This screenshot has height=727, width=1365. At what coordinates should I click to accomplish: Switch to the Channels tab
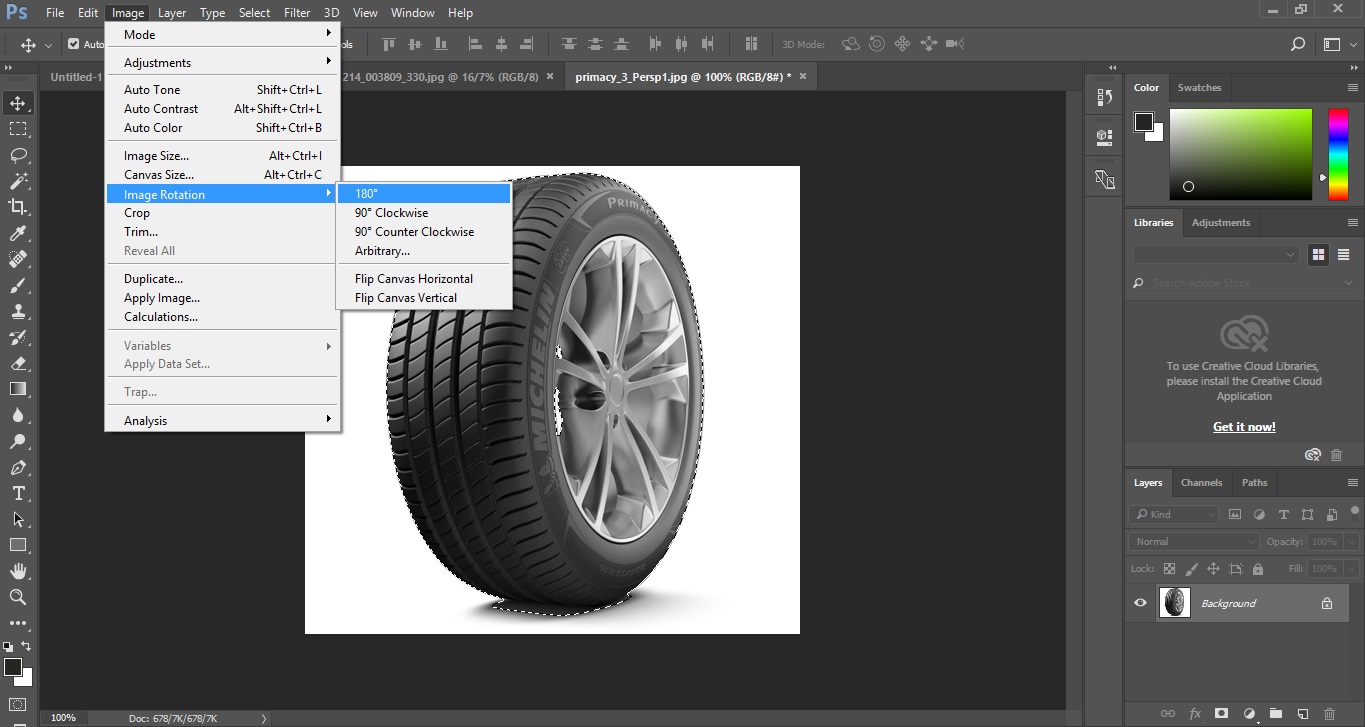(x=1201, y=482)
